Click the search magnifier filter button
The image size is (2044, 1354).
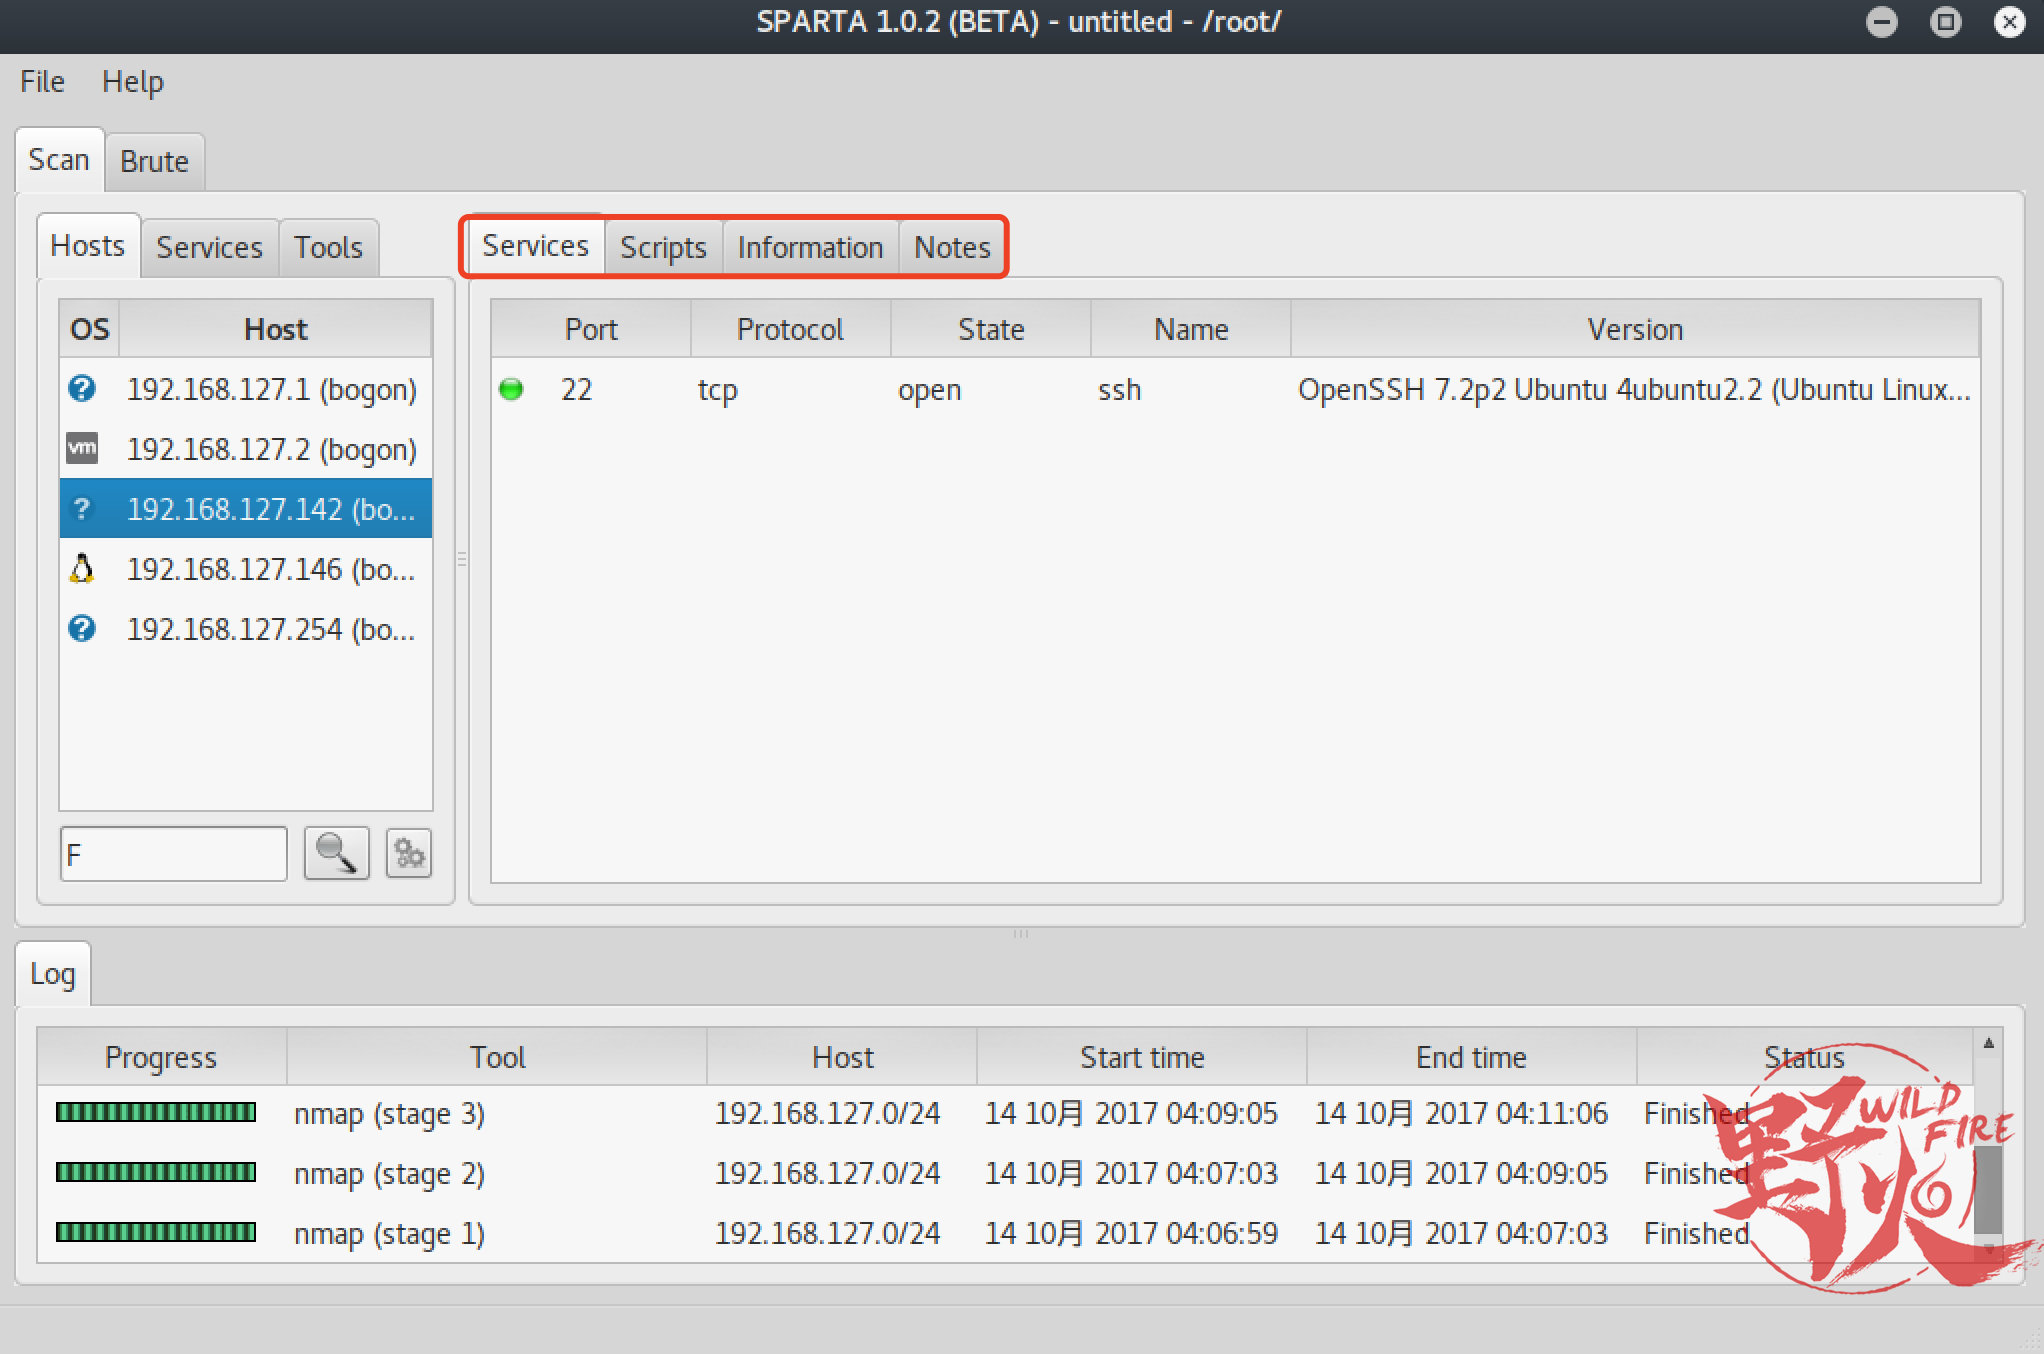(x=336, y=853)
